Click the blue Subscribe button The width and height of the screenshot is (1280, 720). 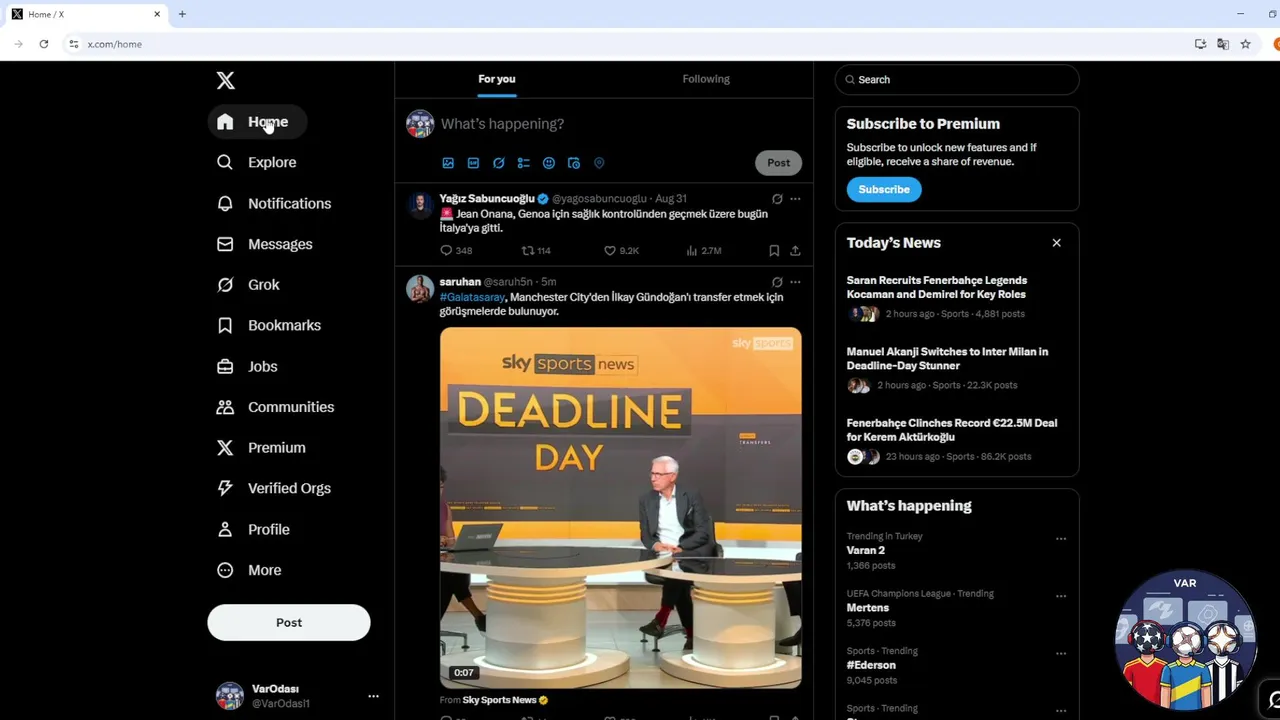coord(884,189)
